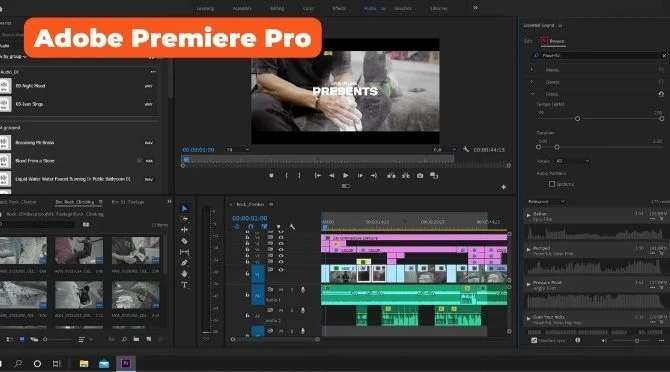Open the Relevance sort dropdown
Screen dimensions: 670x372
pyautogui.click(x=547, y=202)
